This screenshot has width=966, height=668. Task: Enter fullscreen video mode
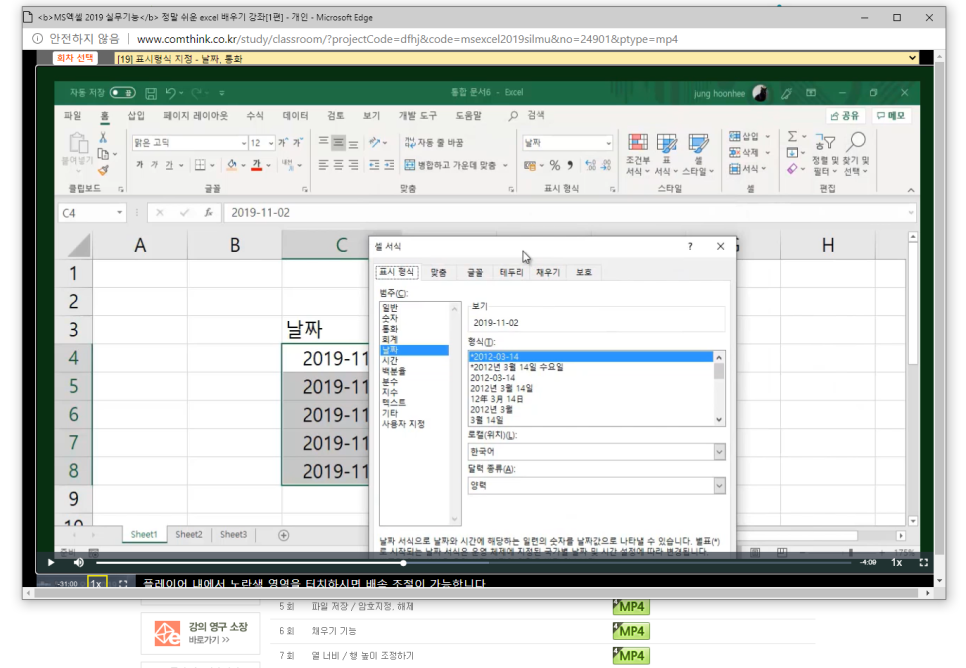click(923, 562)
